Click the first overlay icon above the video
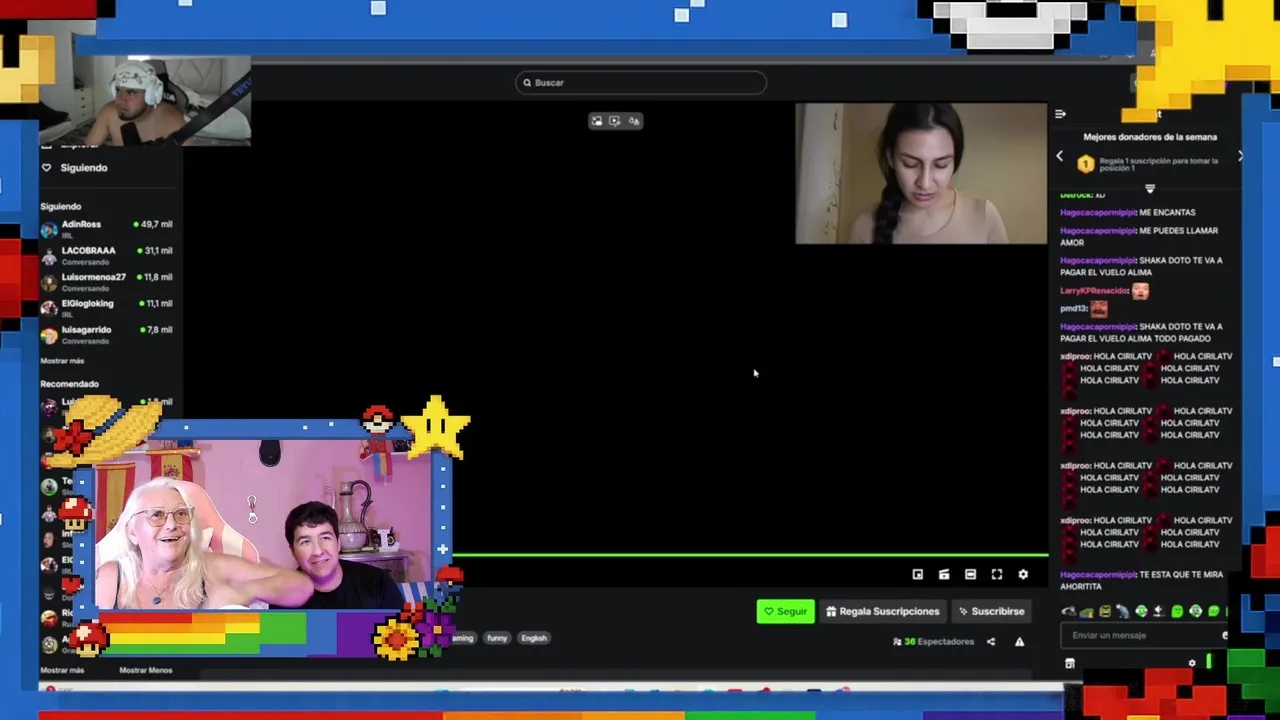Viewport: 1280px width, 720px height. click(x=596, y=121)
